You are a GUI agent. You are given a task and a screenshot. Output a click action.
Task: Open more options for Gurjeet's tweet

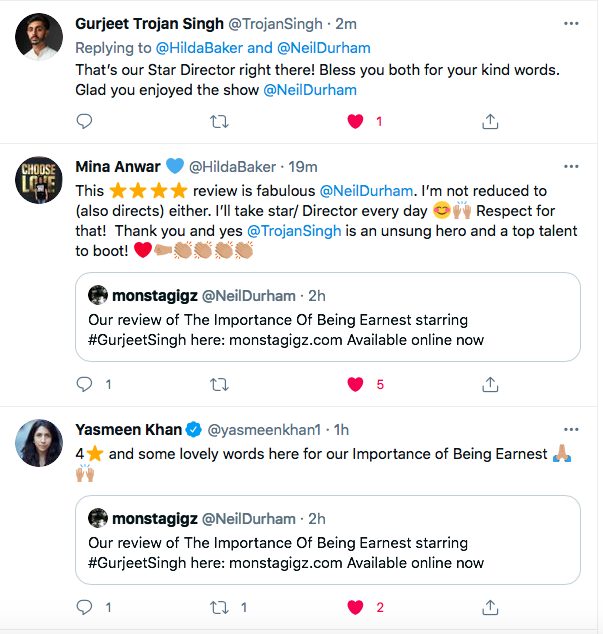tap(570, 23)
